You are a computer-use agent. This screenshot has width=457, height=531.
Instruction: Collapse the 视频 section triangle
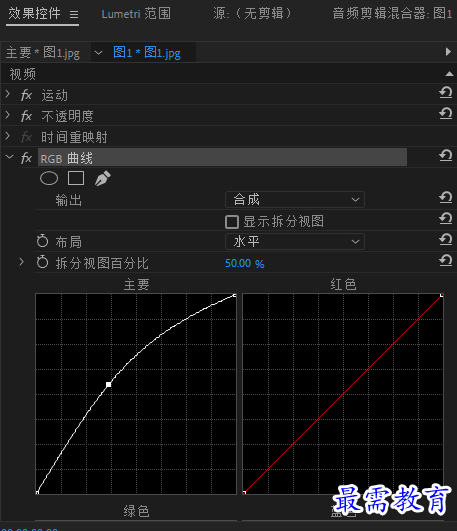pos(449,74)
